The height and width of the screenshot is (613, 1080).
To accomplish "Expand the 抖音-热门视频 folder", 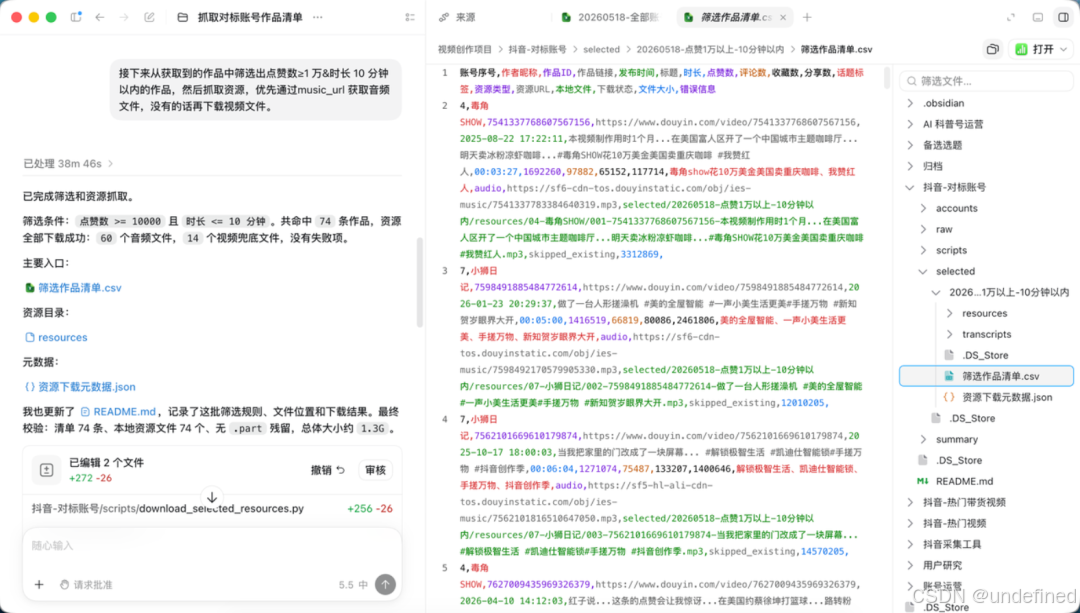I will (911, 523).
